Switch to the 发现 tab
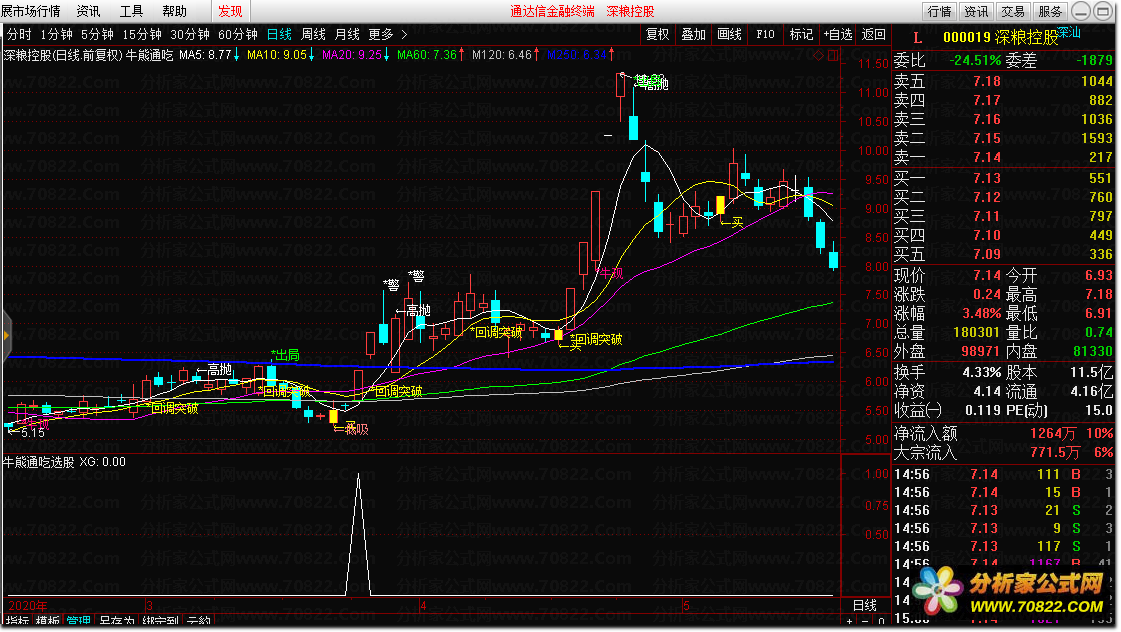The width and height of the screenshot is (1121, 632). [230, 11]
